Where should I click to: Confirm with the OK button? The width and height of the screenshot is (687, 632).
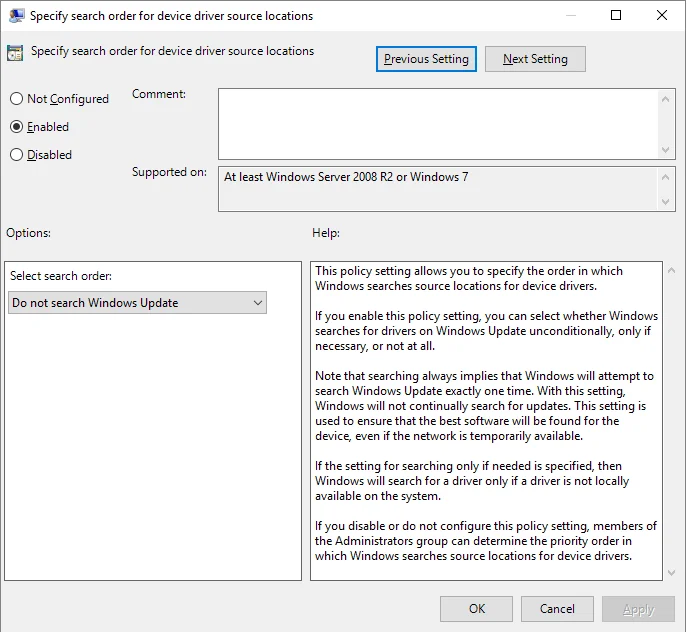click(x=476, y=609)
